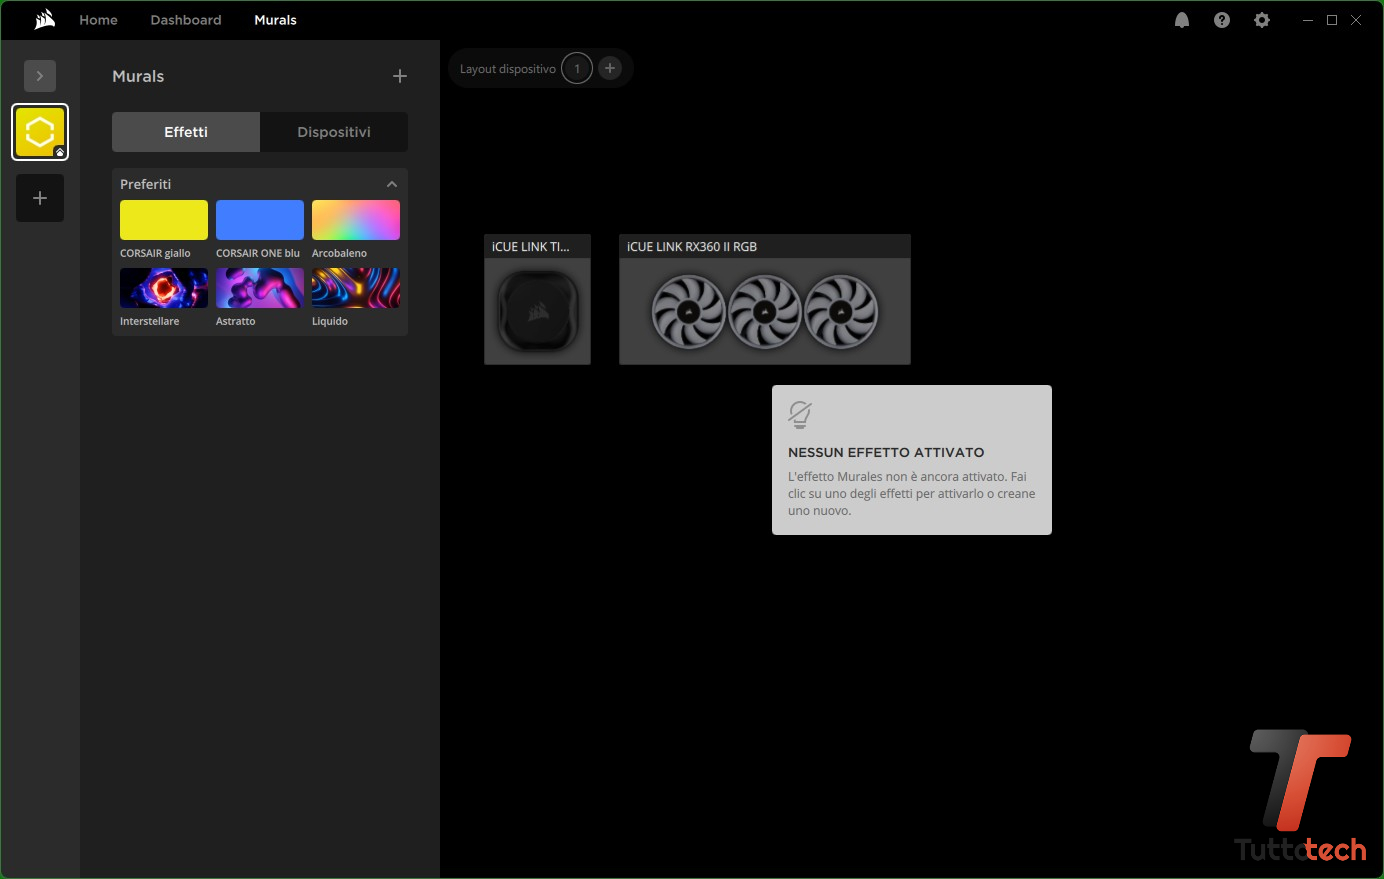Click the NESSUN EFFETTO ATTIVATO heading
Viewport: 1384px width, 879px height.
click(x=886, y=452)
